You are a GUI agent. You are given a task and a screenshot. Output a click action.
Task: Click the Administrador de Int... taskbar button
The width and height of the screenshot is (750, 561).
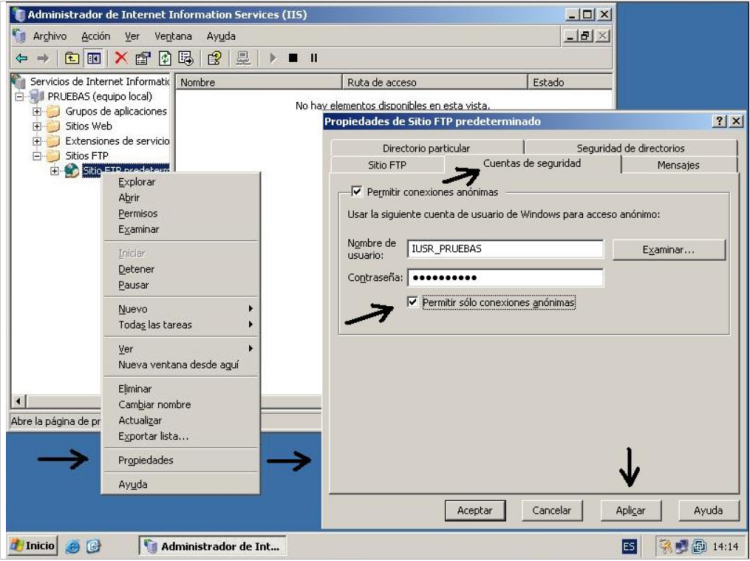(x=213, y=546)
